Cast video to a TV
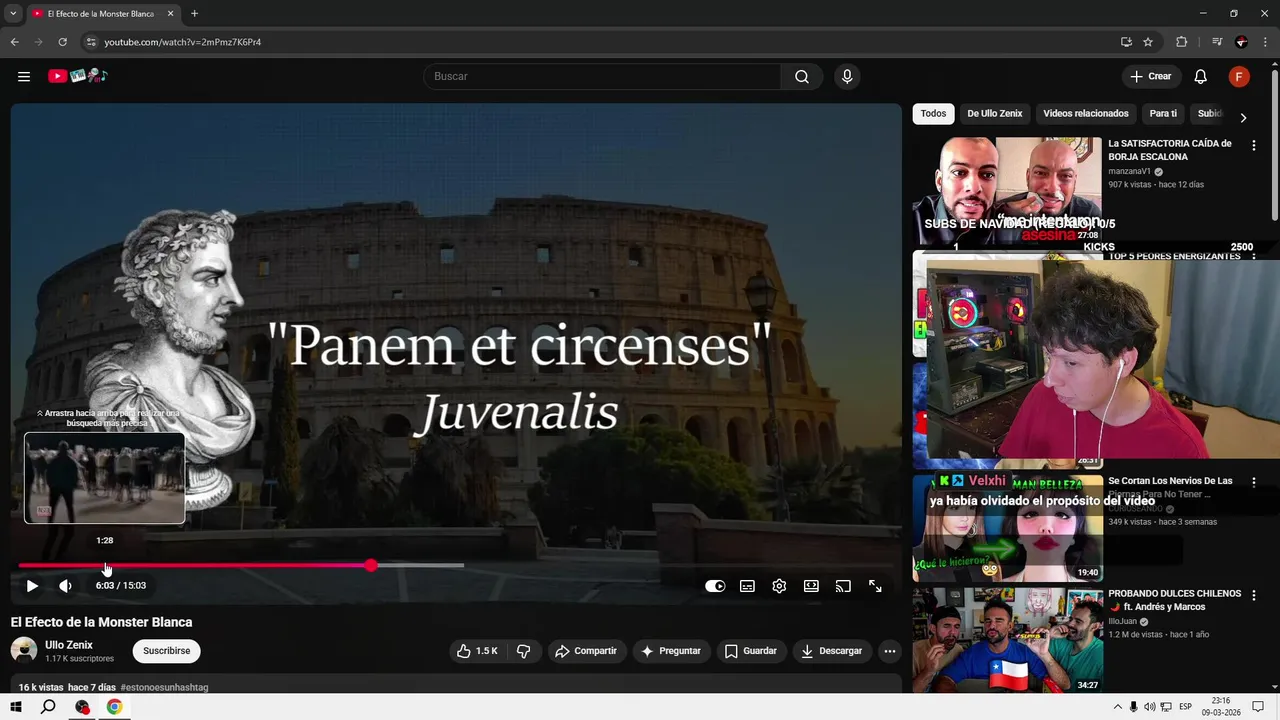 (x=843, y=586)
